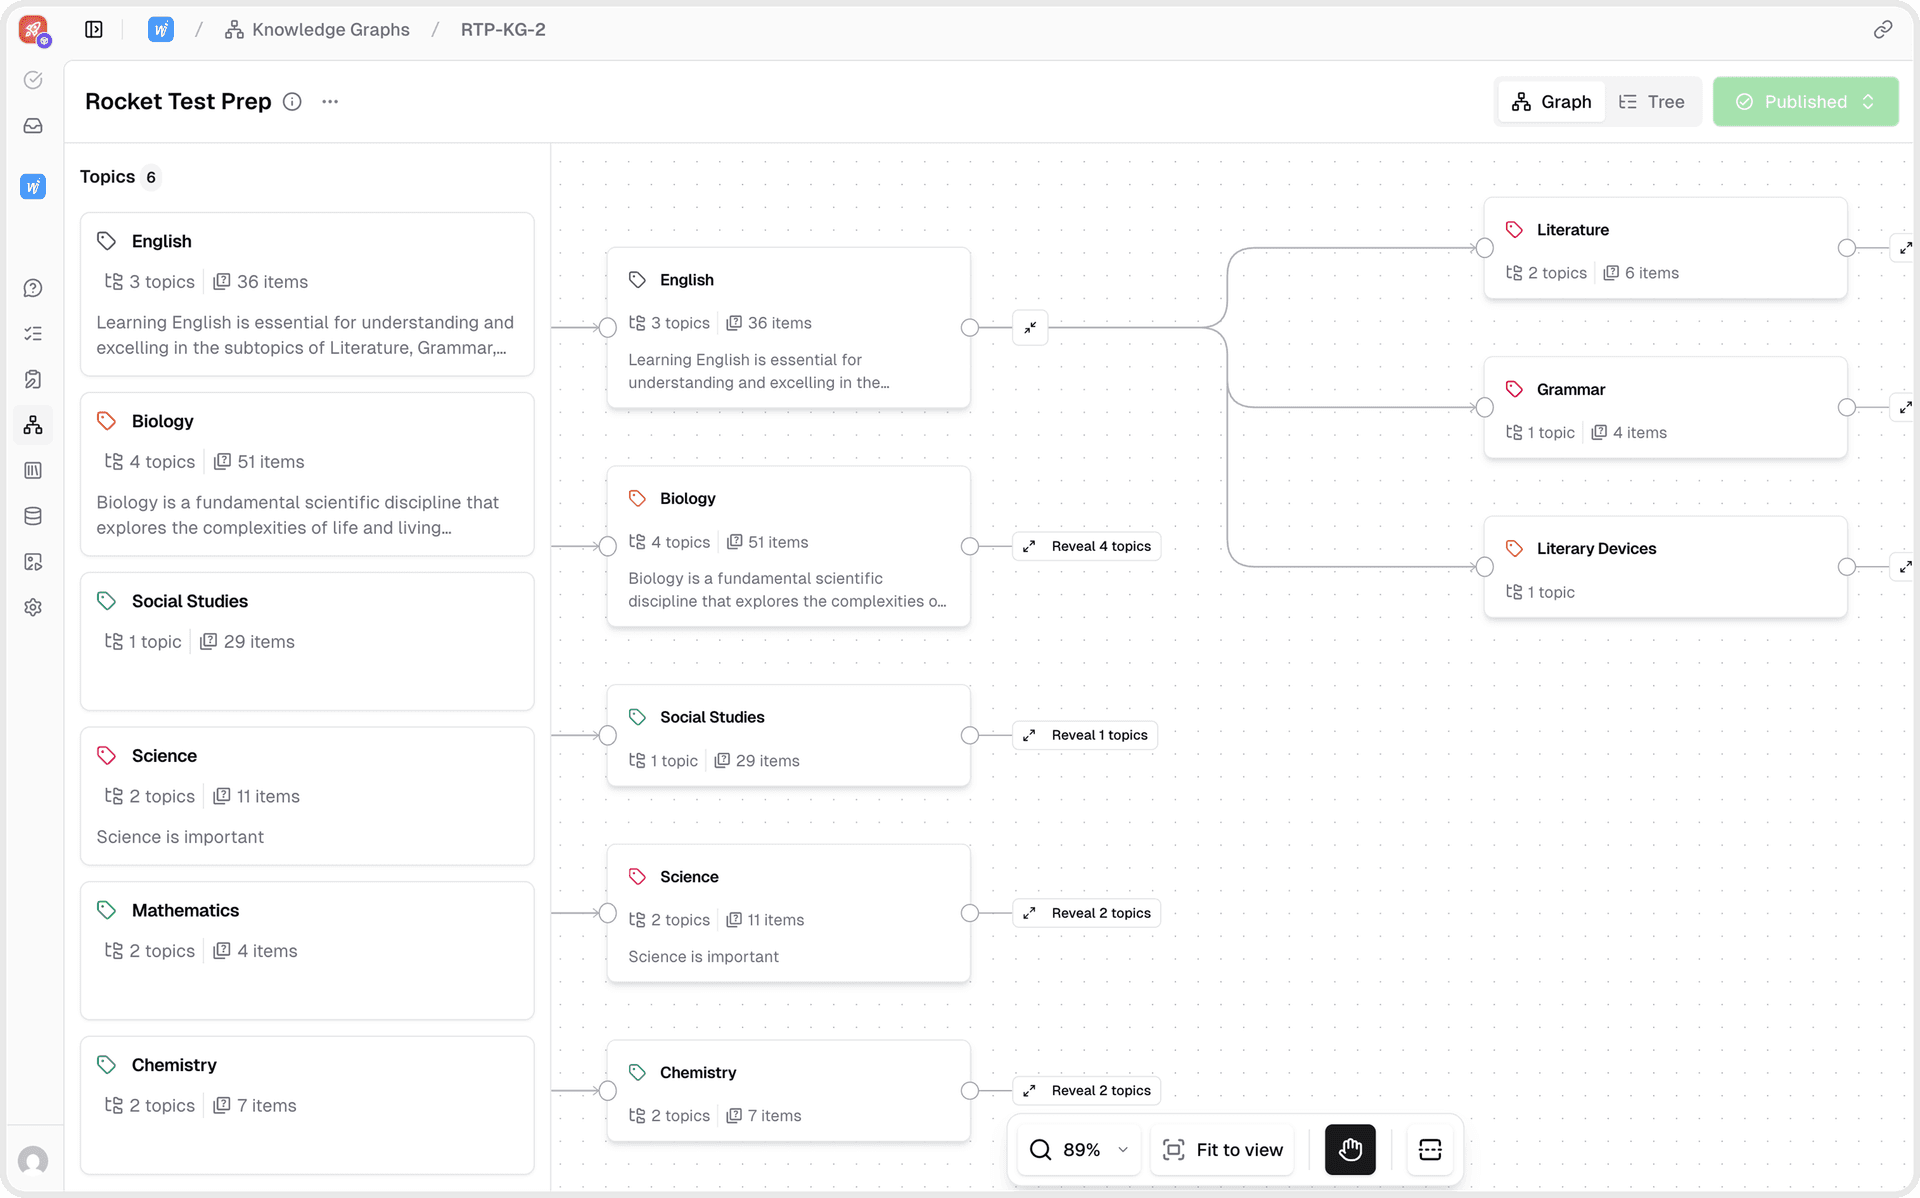1920x1198 pixels.
Task: Click the database icon in left sidebar
Action: pyautogui.click(x=33, y=516)
